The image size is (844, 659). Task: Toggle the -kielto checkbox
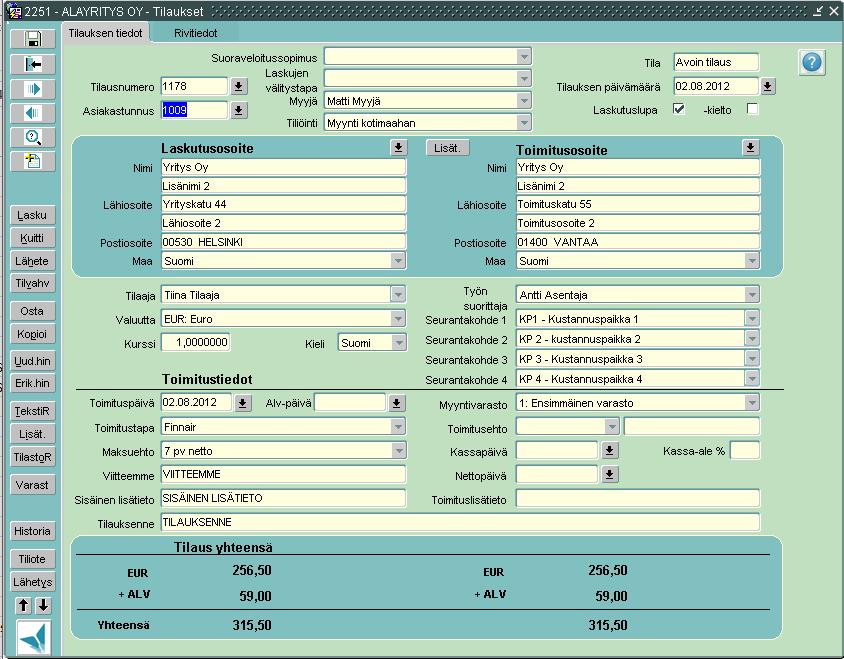point(752,109)
